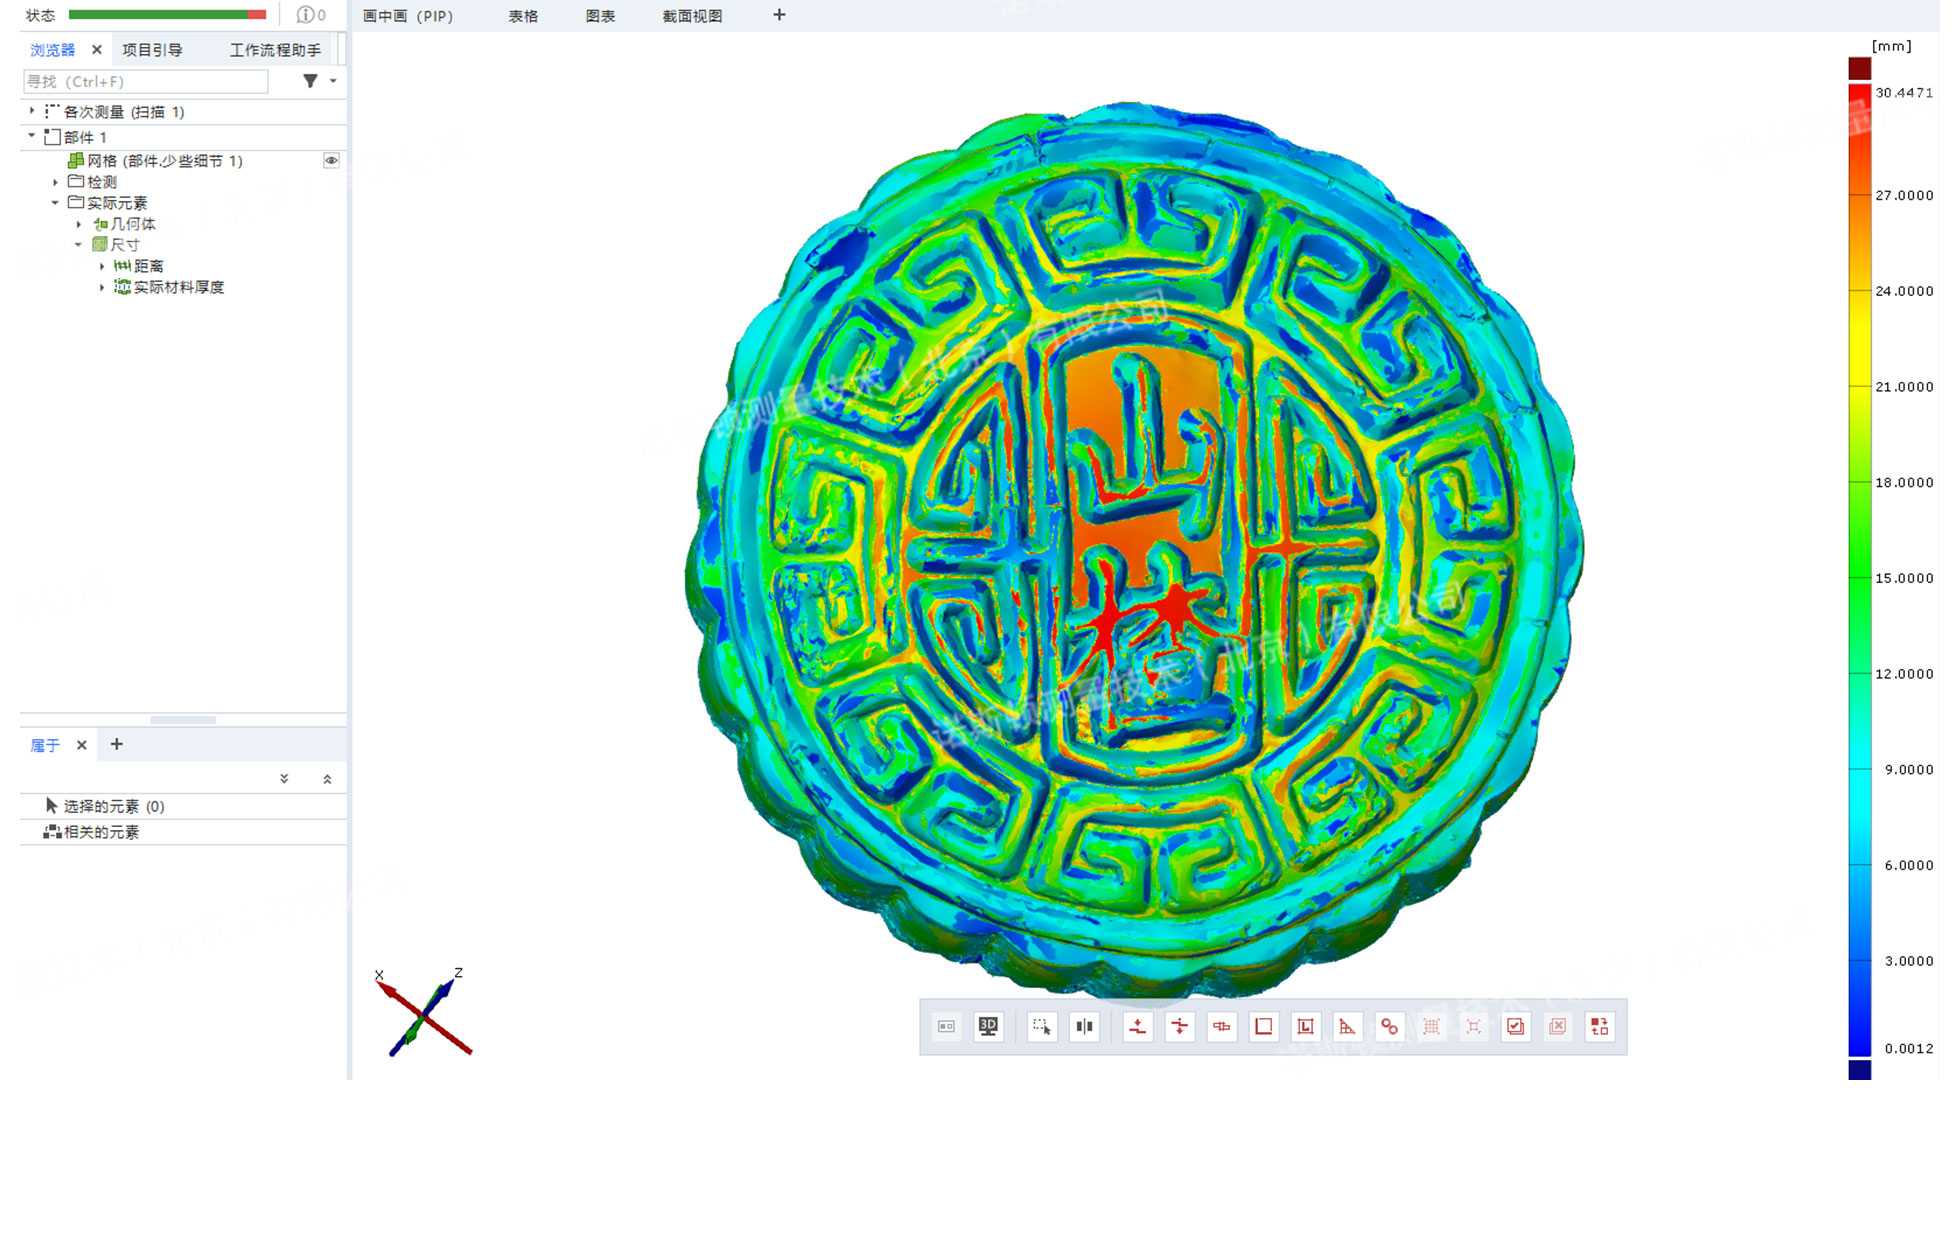Click the dark red over-range swatch
The image size is (1960, 1245).
[x=1859, y=69]
